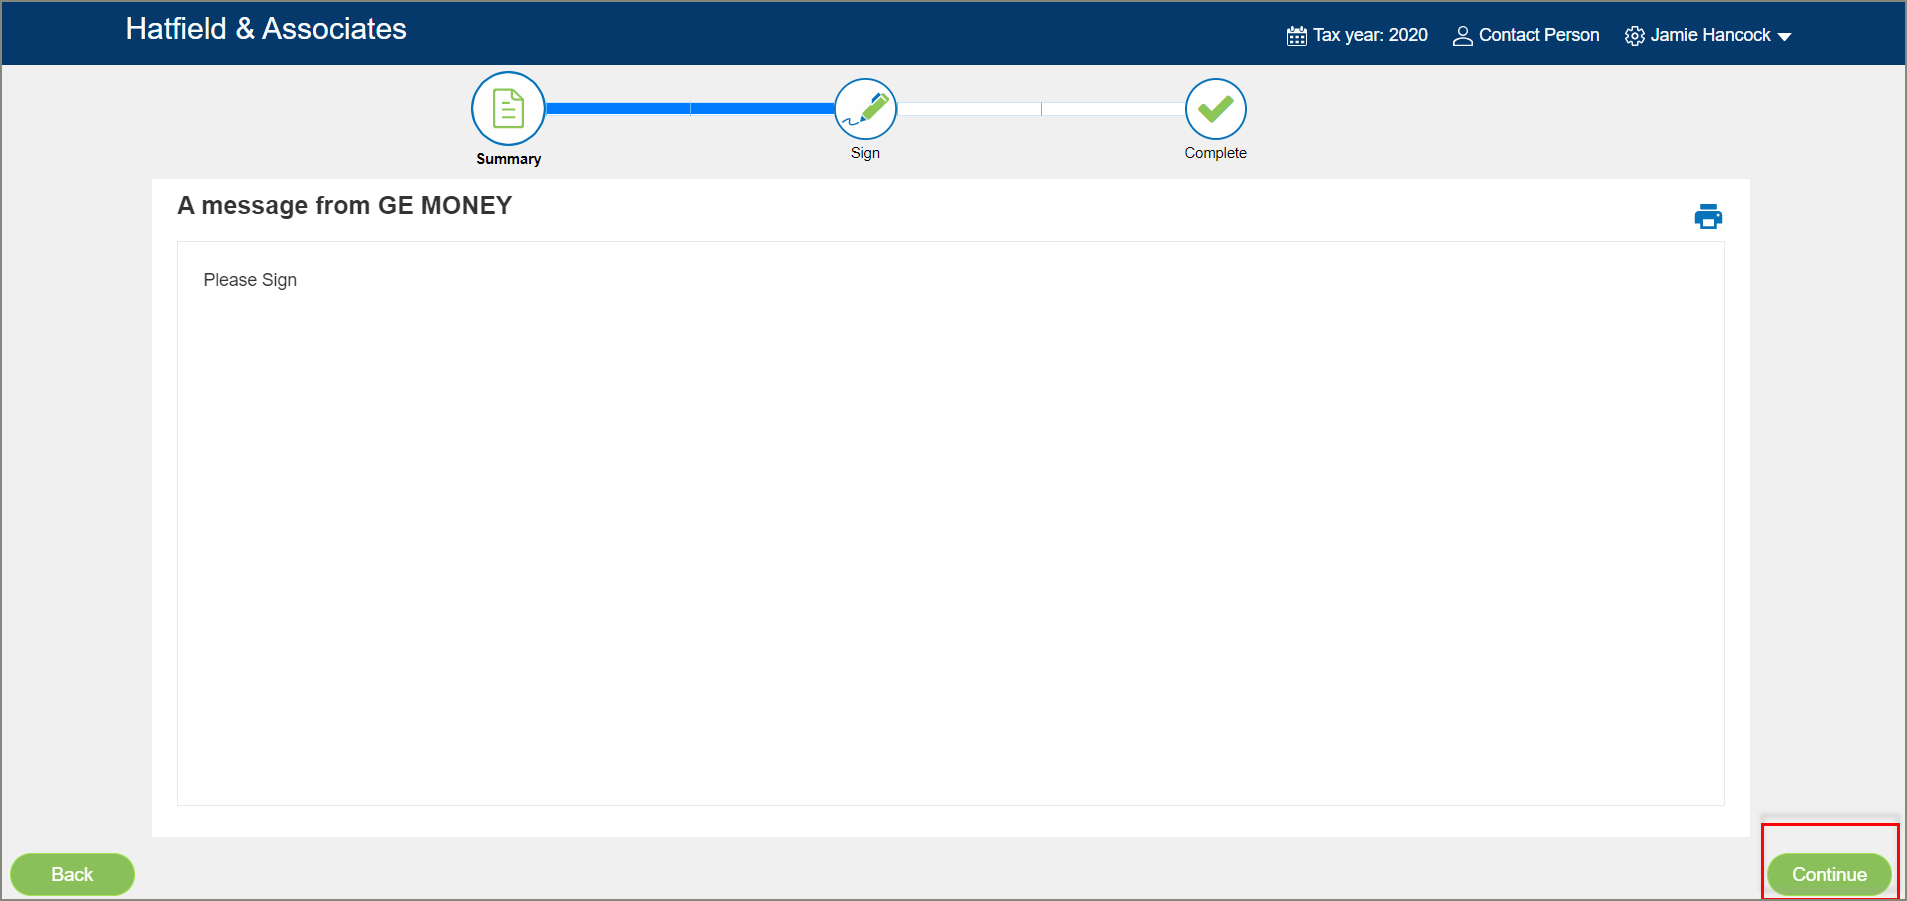Image resolution: width=1907 pixels, height=901 pixels.
Task: Click the gear icon beside Jamie Hancock
Action: point(1634,36)
